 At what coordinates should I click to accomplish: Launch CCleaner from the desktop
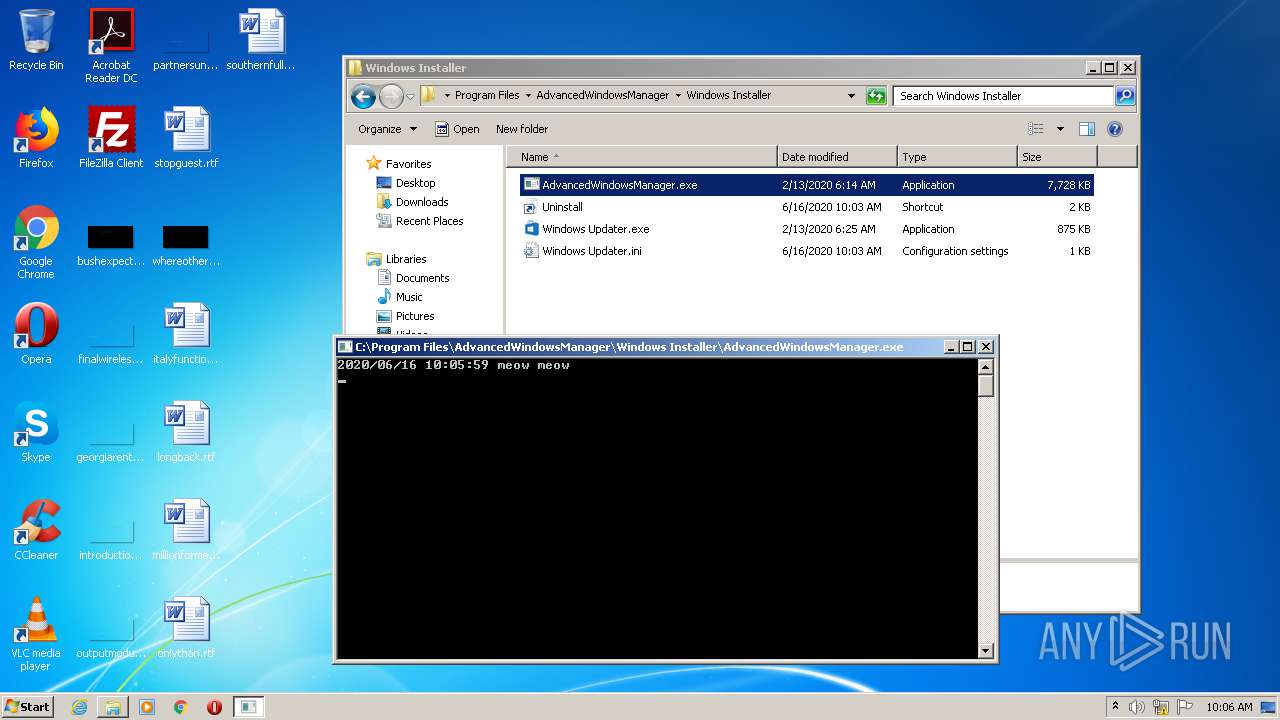pyautogui.click(x=36, y=530)
